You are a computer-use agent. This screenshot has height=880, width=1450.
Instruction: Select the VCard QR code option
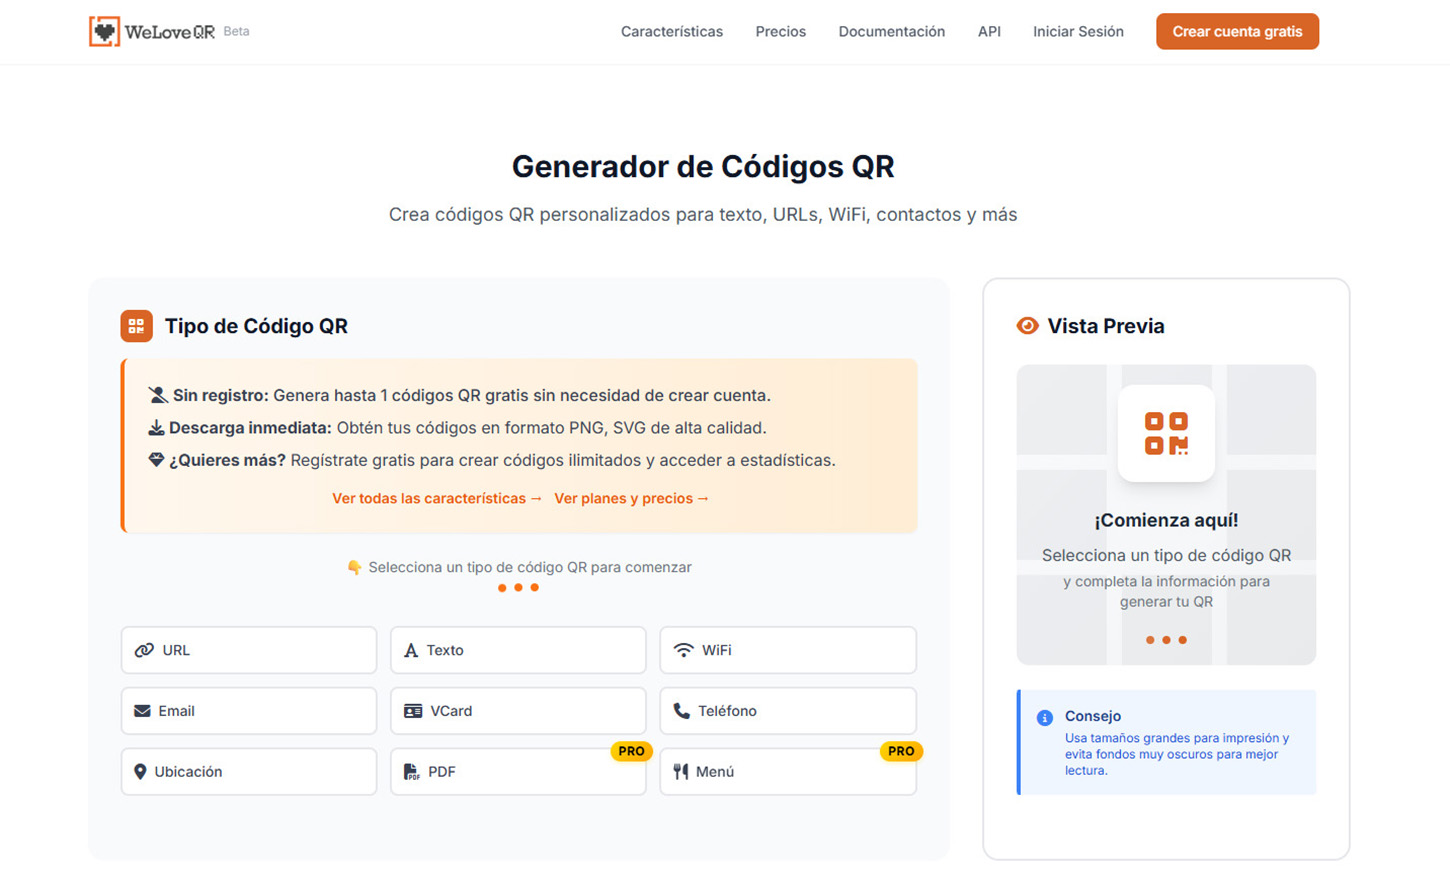click(x=518, y=711)
